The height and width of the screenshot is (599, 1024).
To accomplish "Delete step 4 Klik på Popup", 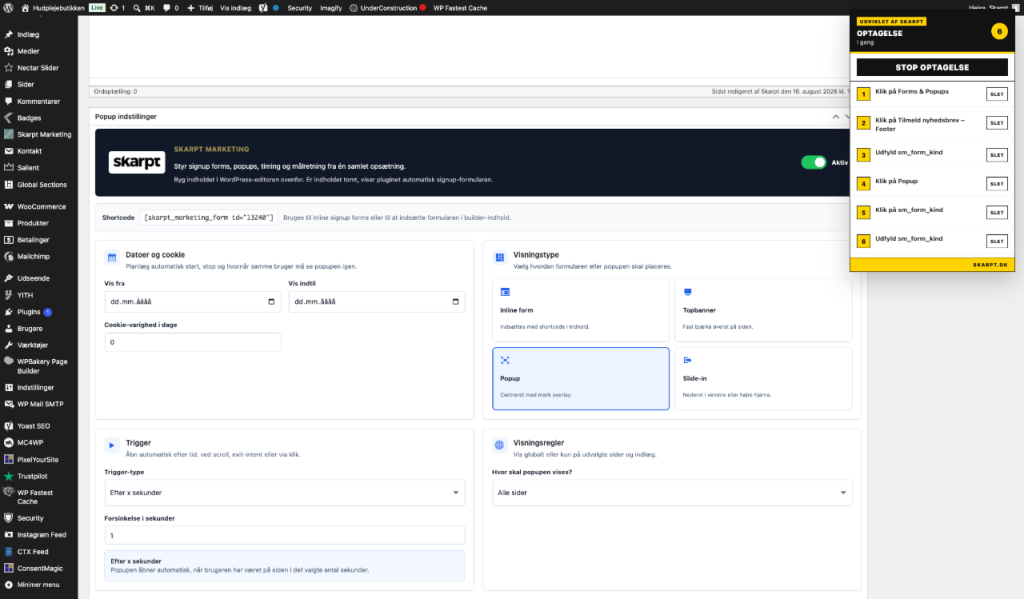I will pyautogui.click(x=997, y=184).
